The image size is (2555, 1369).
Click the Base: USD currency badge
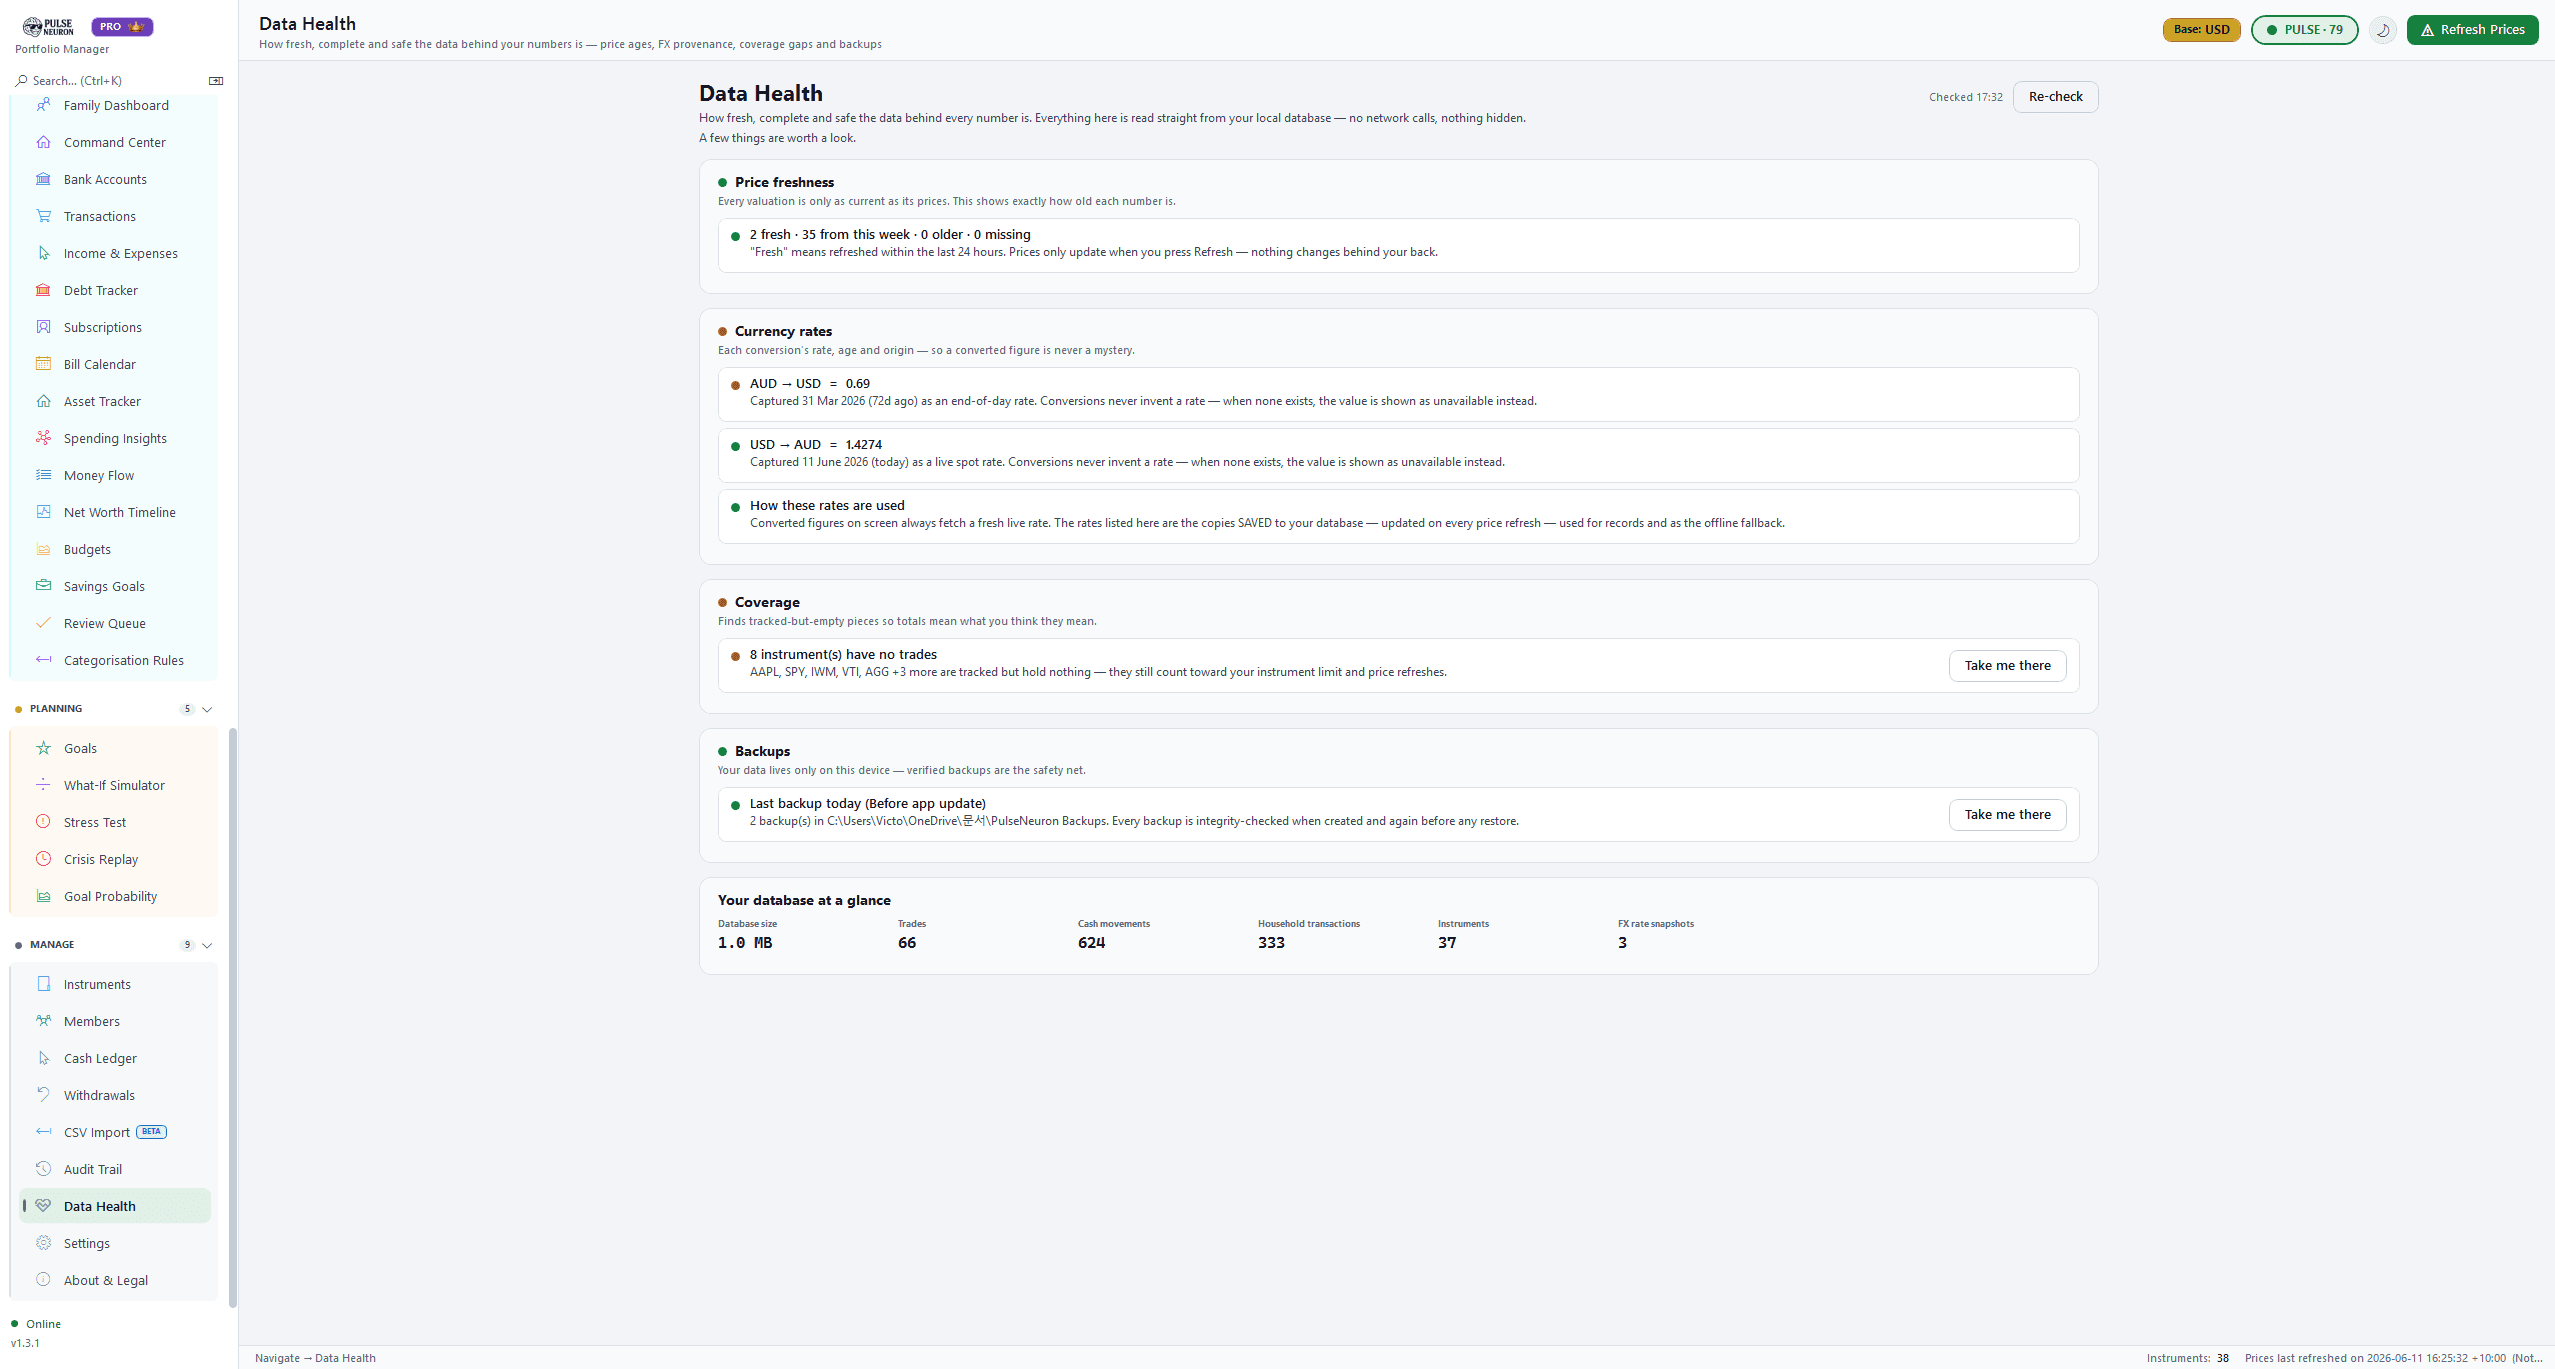[2201, 30]
